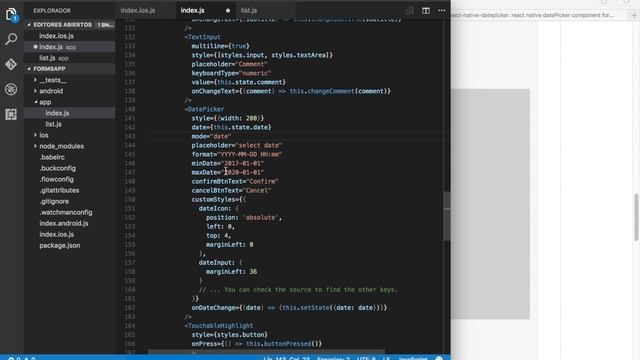Screen dimensions: 640x360
Task: Open list.js under app folder
Action: [x=53, y=124]
